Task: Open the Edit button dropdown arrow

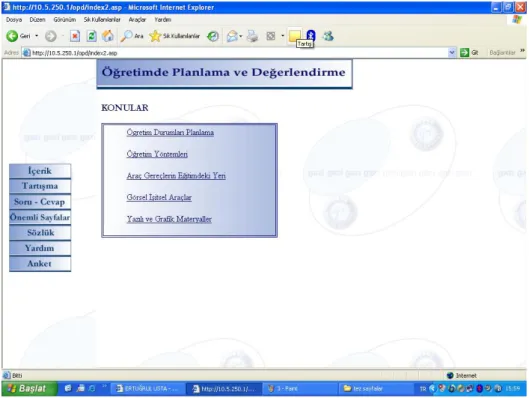Action: pyautogui.click(x=283, y=36)
